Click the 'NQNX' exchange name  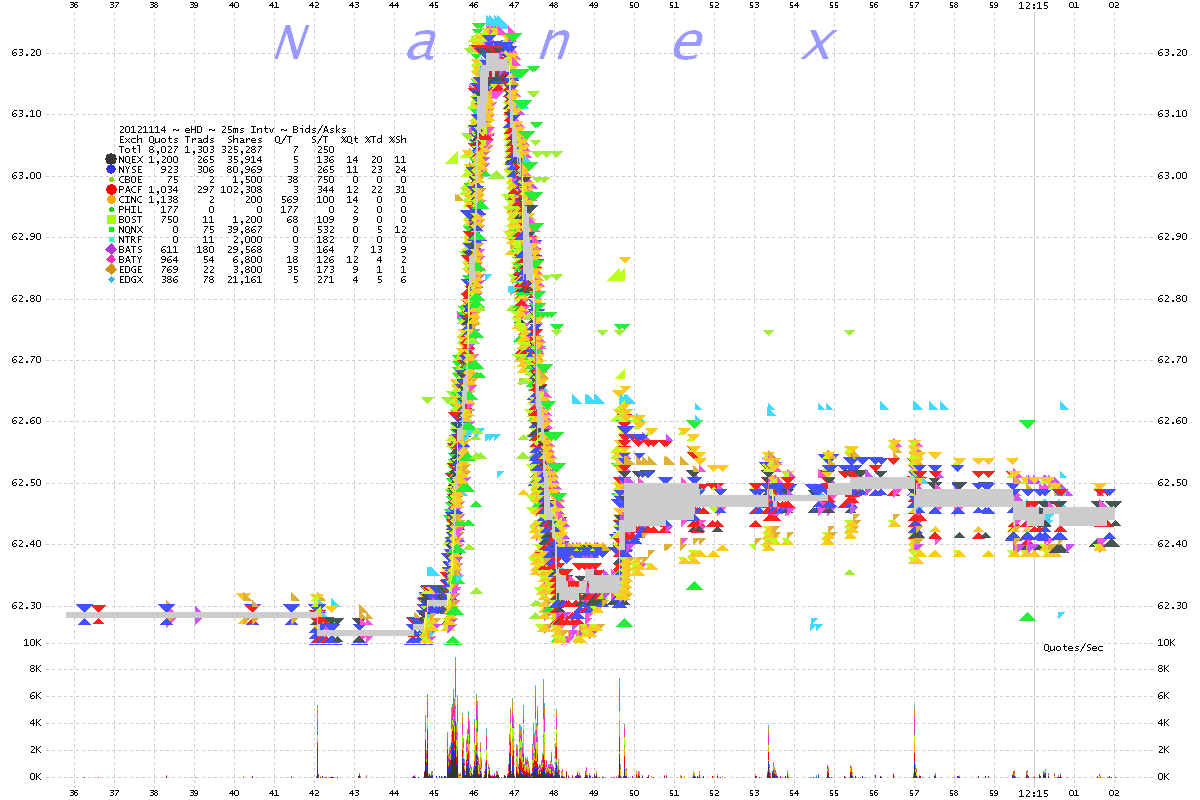tap(131, 230)
